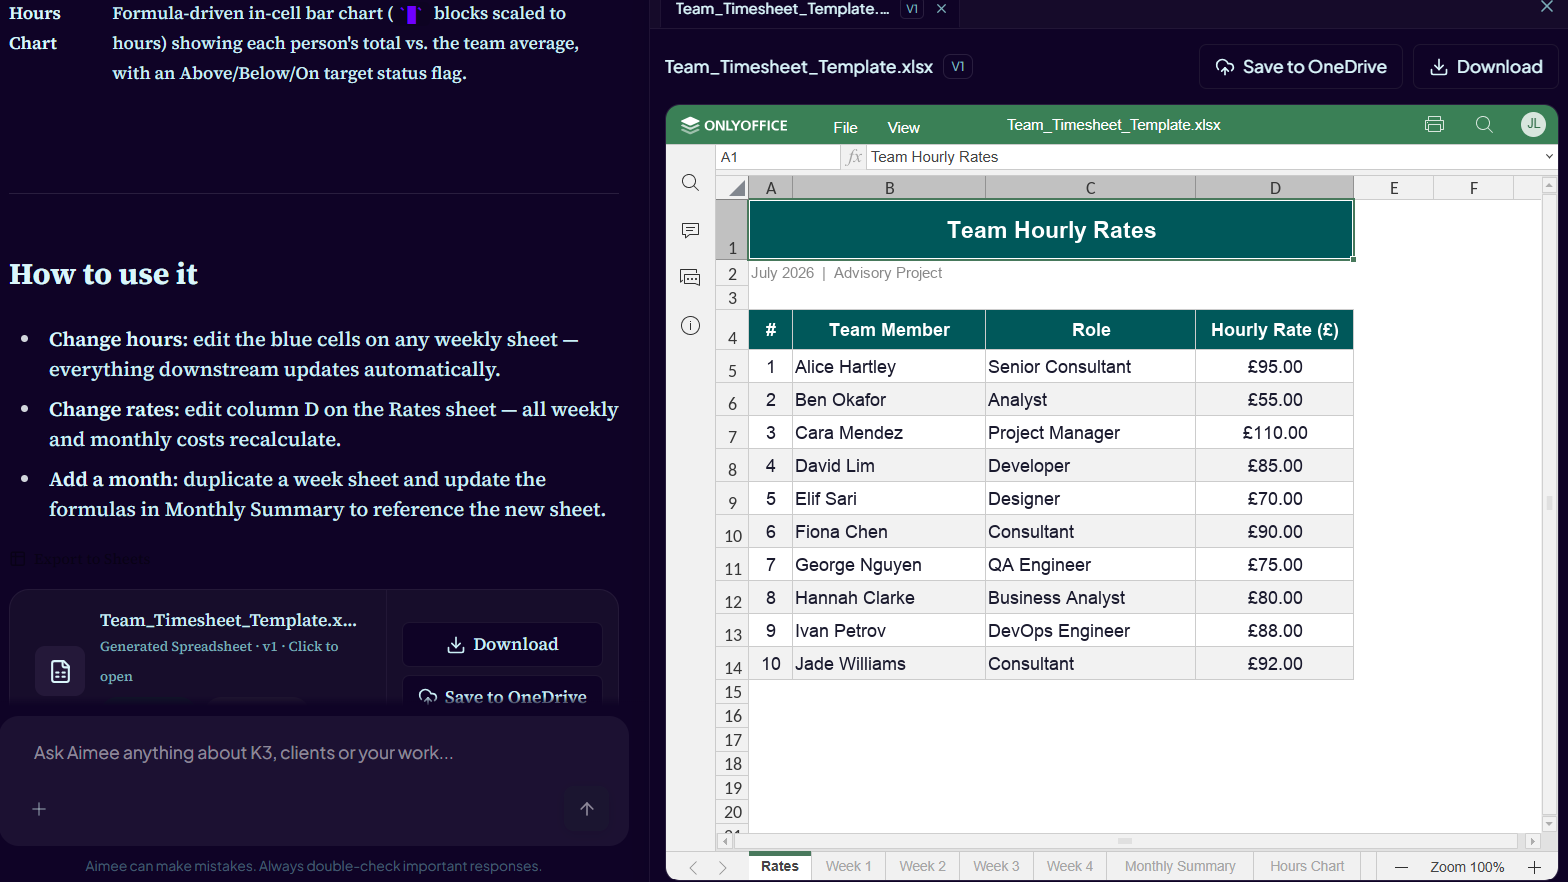Select cell 'Jade Williams'
The image size is (1568, 882).
tap(889, 664)
